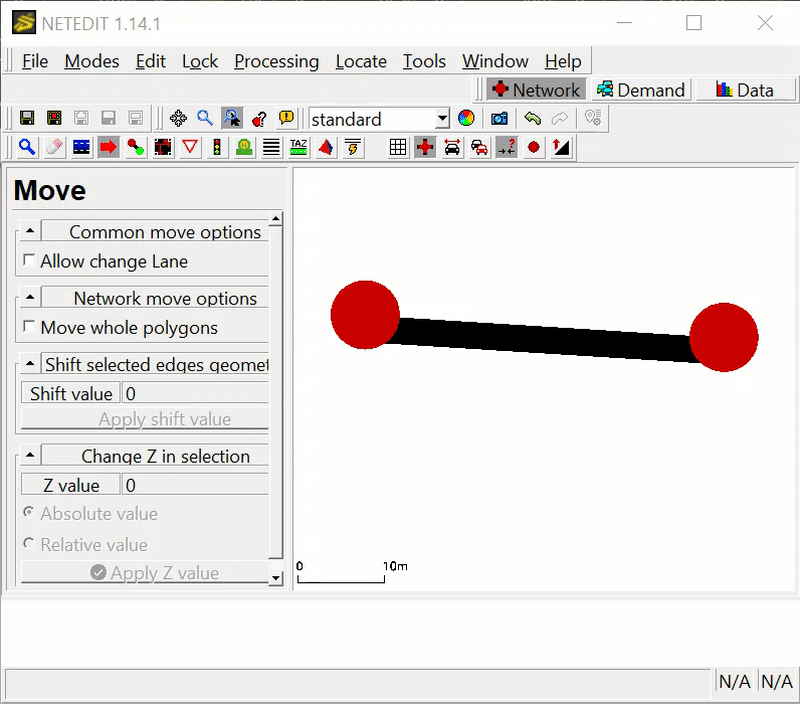This screenshot has height=704, width=800.
Task: Enable Move whole polygons checkbox
Action: click(x=29, y=326)
